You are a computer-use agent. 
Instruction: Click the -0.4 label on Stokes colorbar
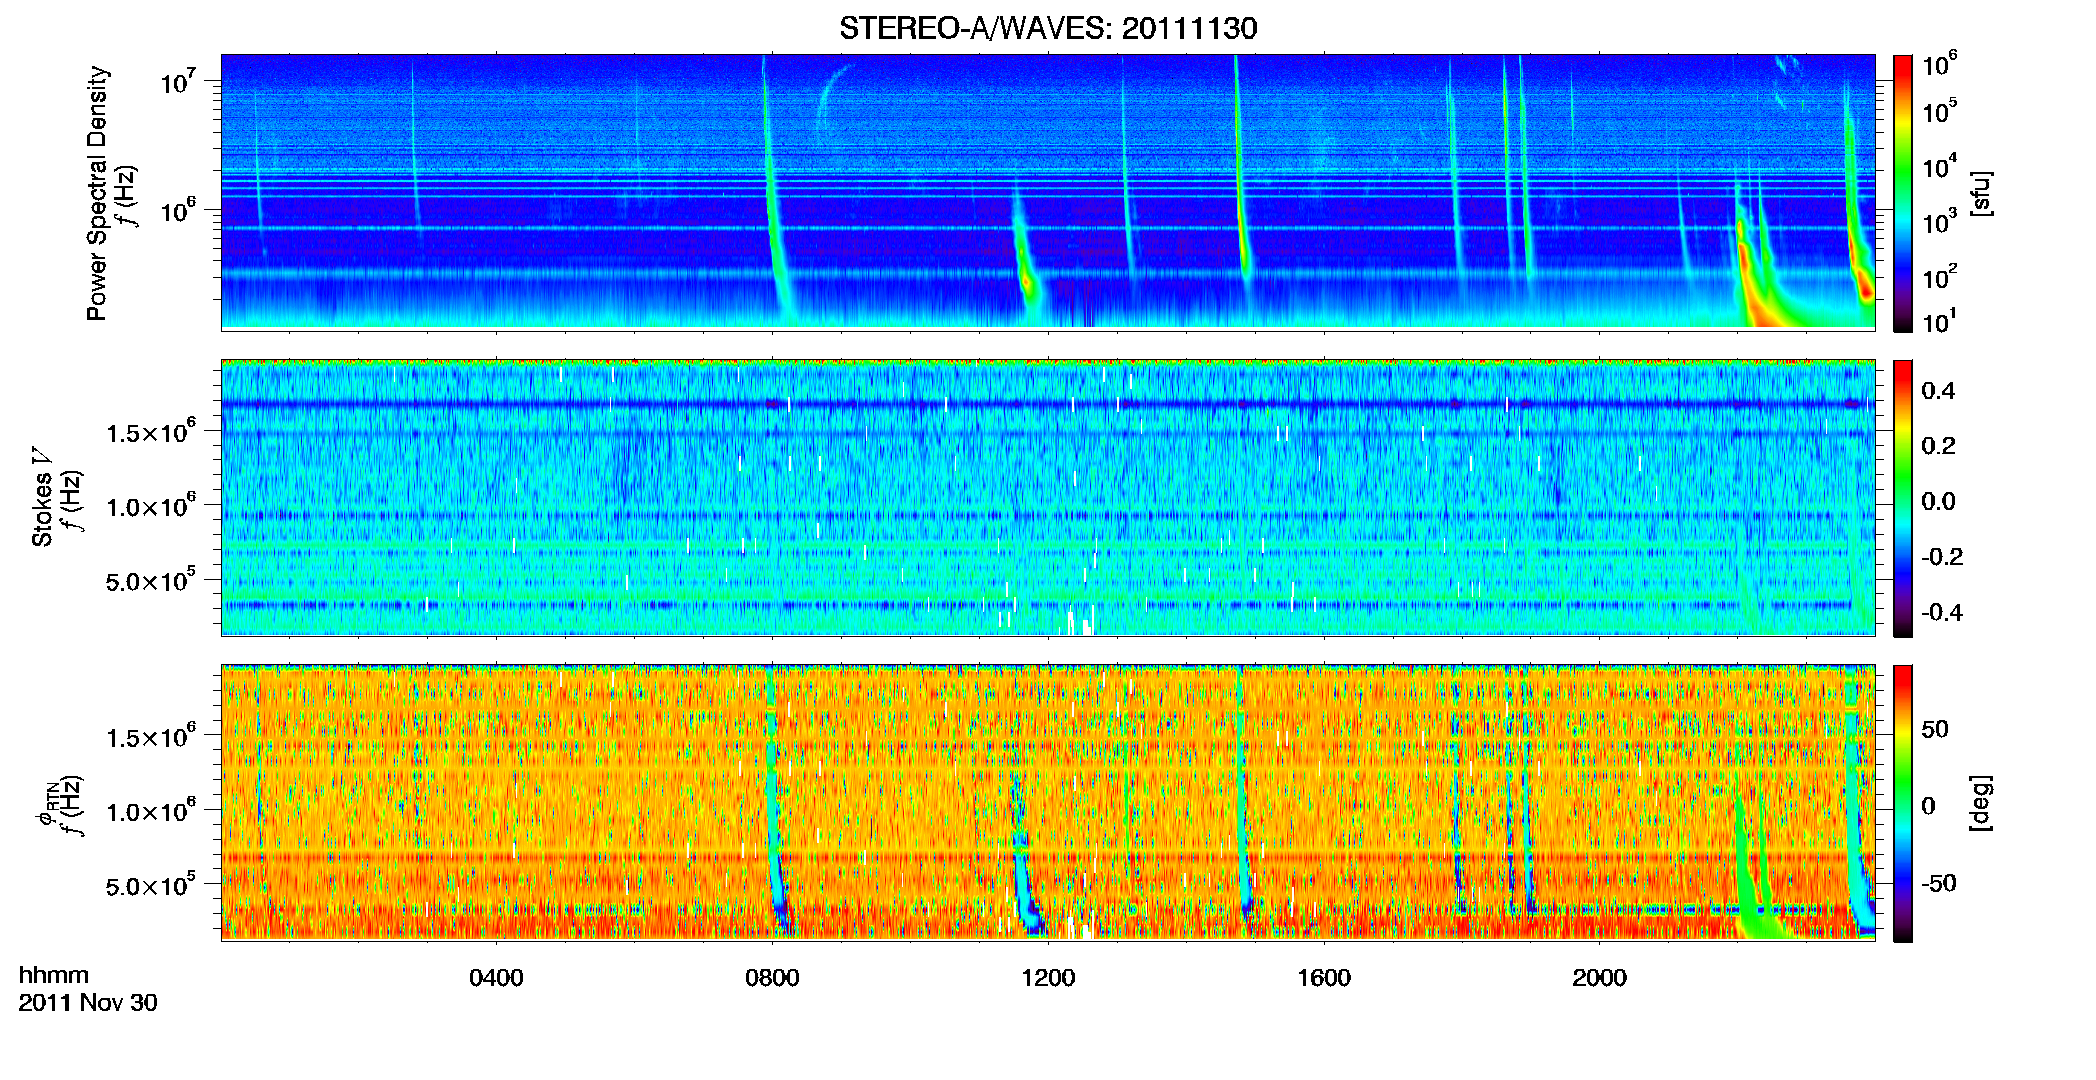click(x=1942, y=612)
